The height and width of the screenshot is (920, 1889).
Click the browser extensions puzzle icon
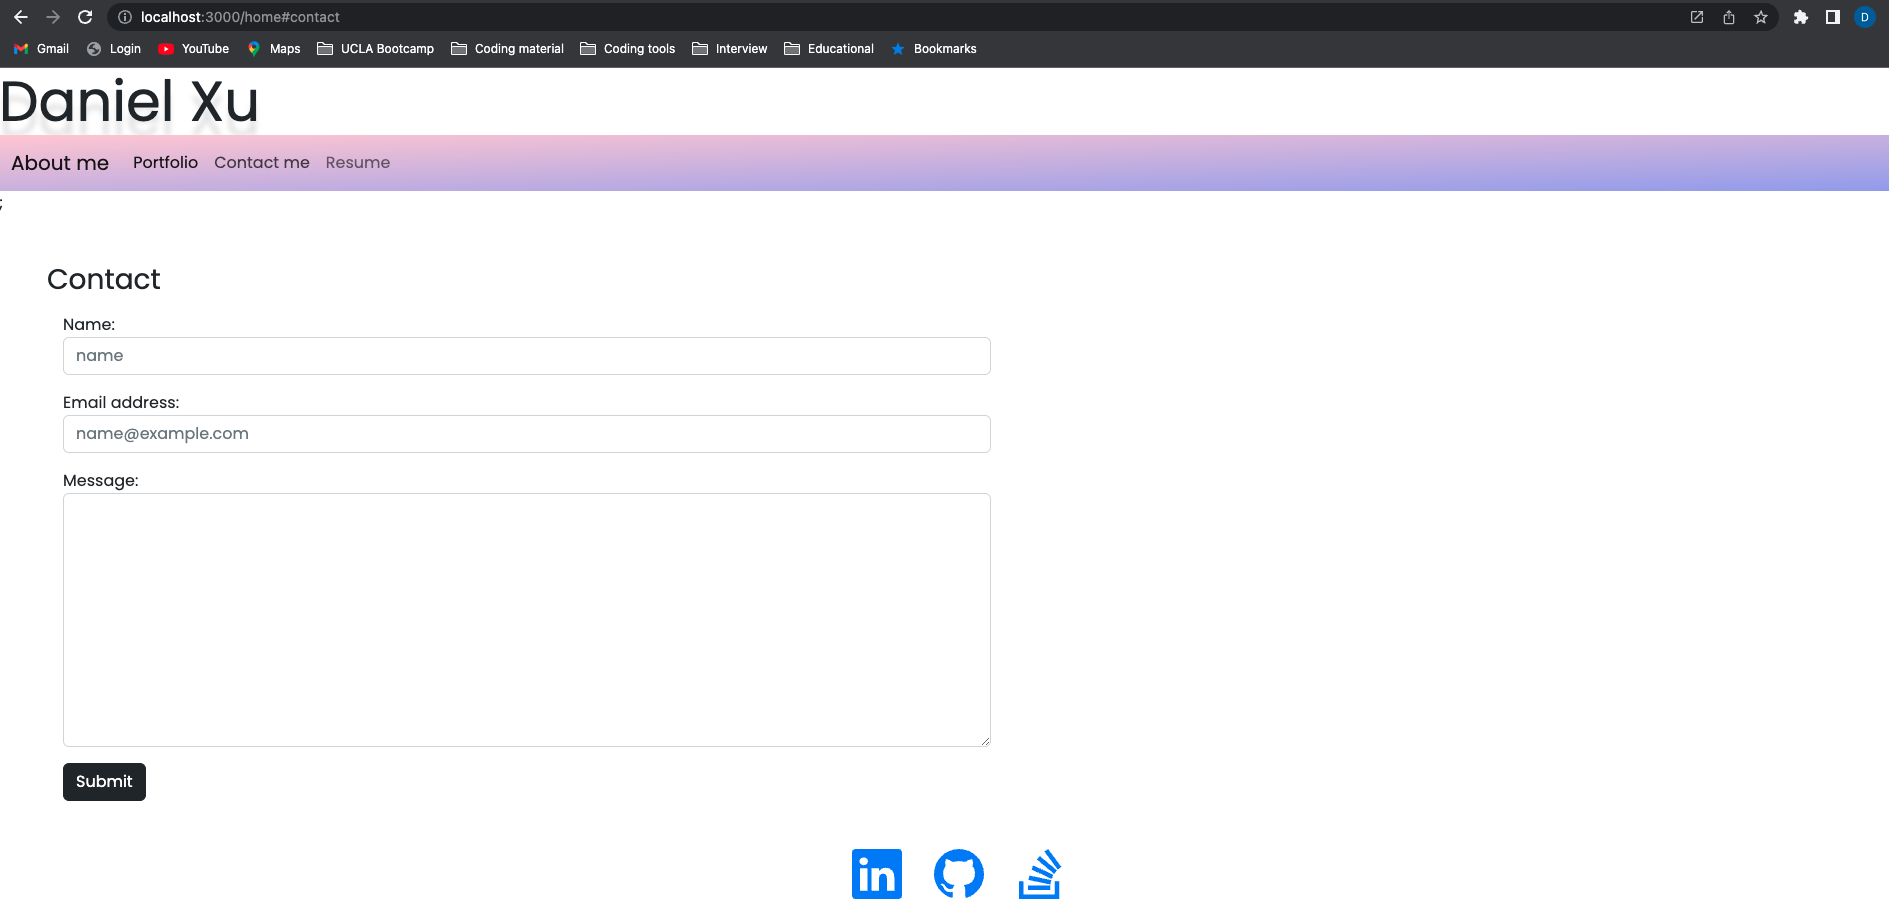(x=1799, y=17)
